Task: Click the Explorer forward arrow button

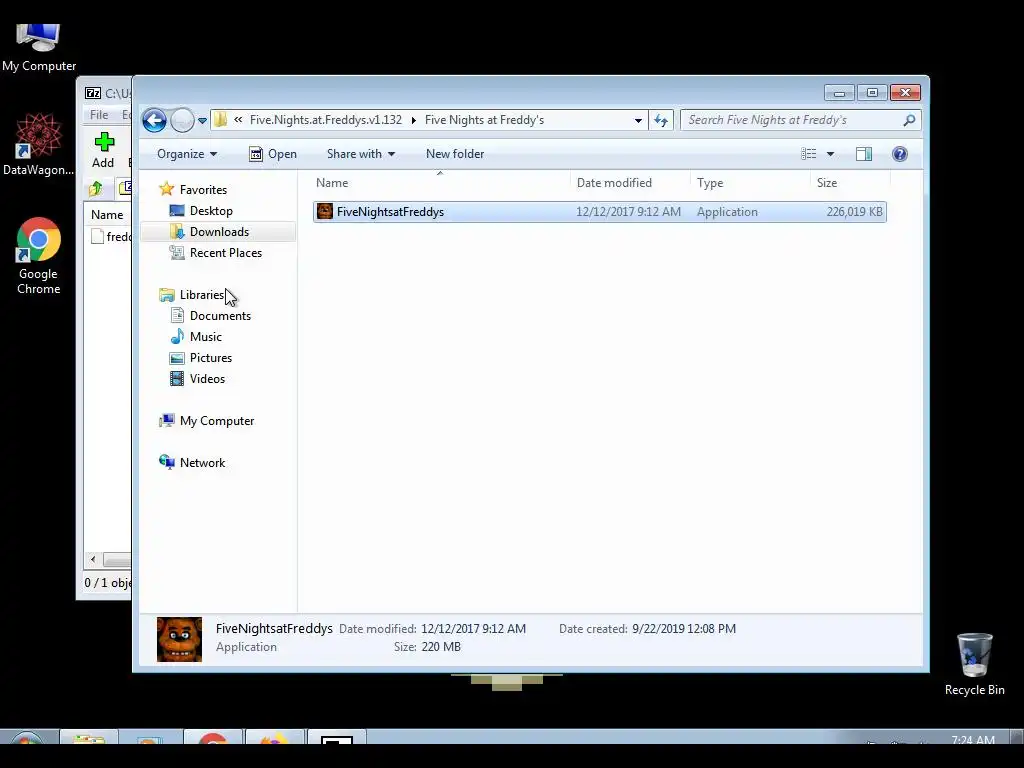Action: 182,120
